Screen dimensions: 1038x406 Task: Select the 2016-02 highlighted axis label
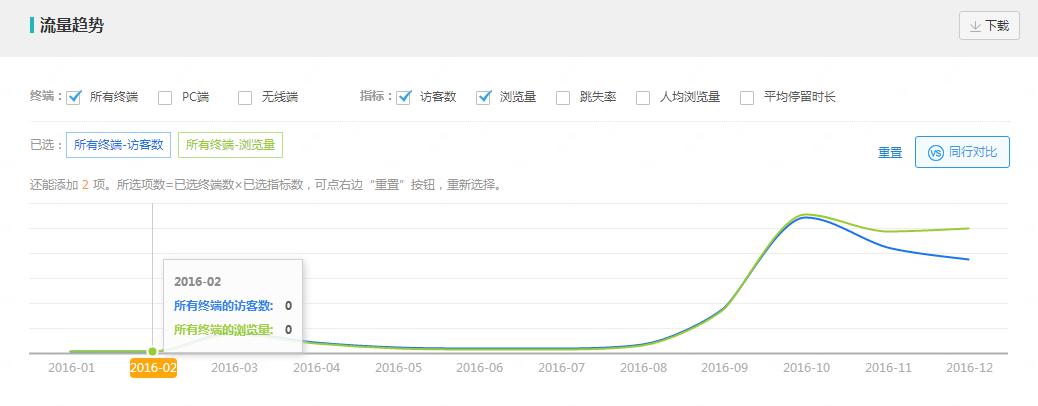tap(153, 368)
